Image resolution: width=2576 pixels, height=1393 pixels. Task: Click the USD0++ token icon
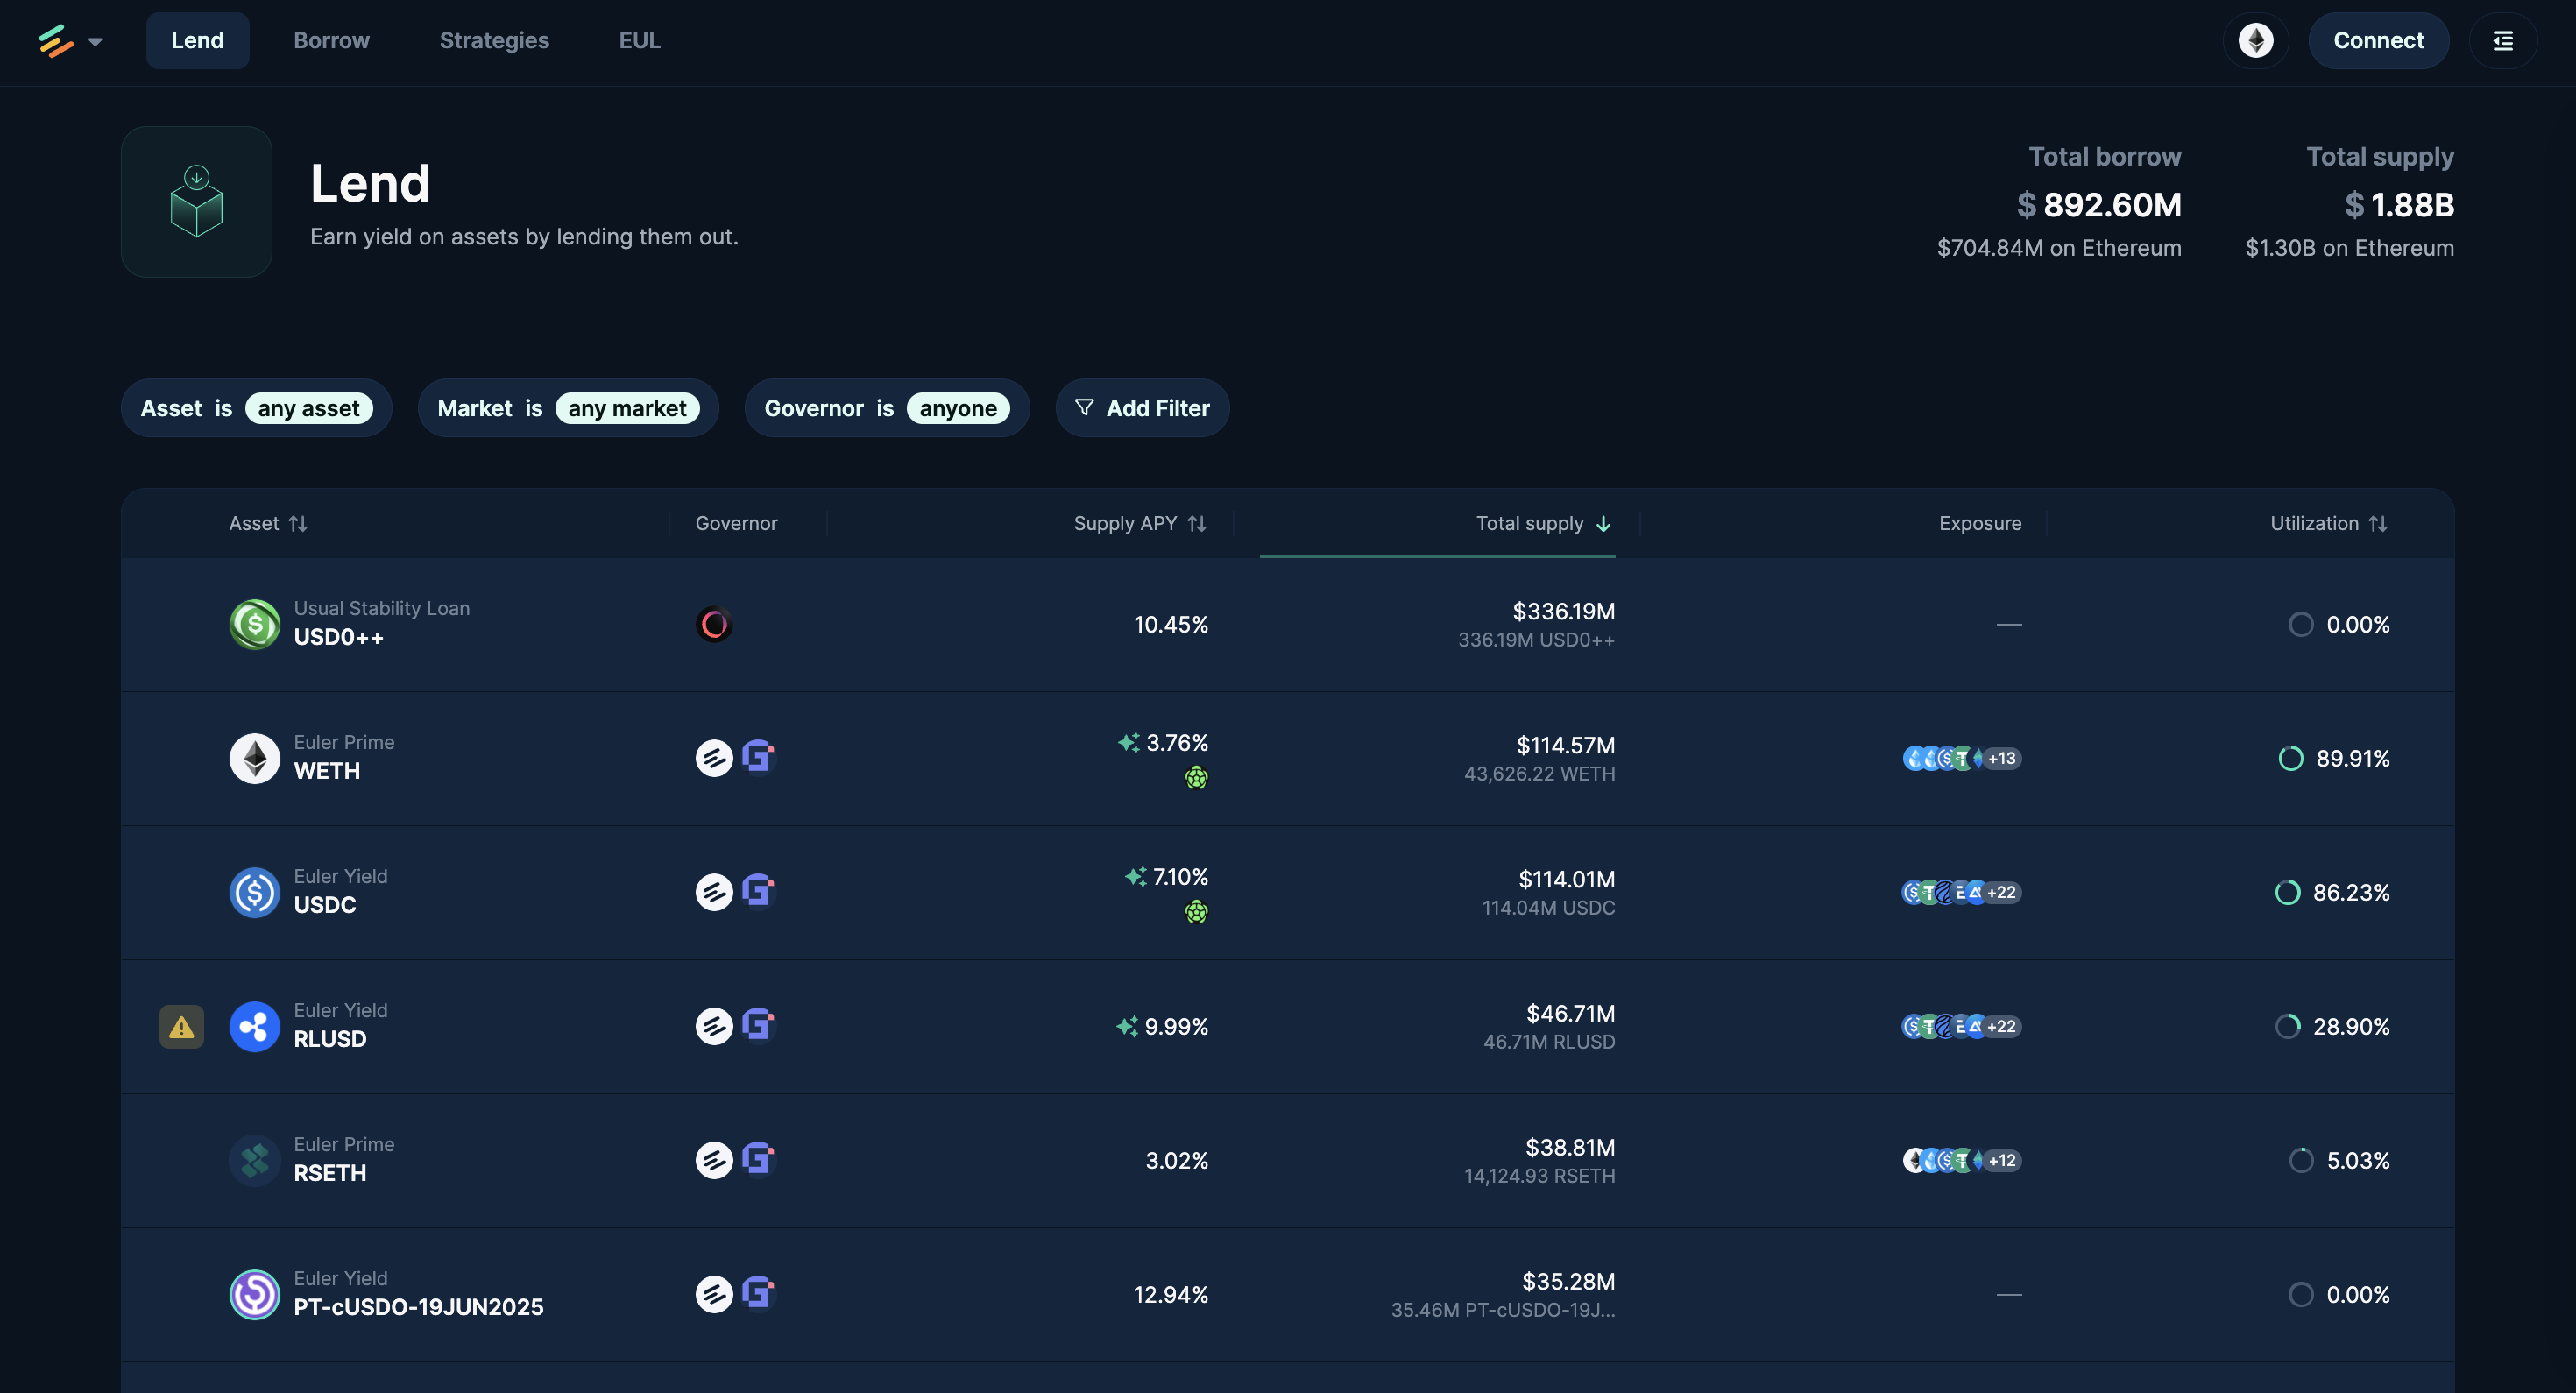(255, 624)
